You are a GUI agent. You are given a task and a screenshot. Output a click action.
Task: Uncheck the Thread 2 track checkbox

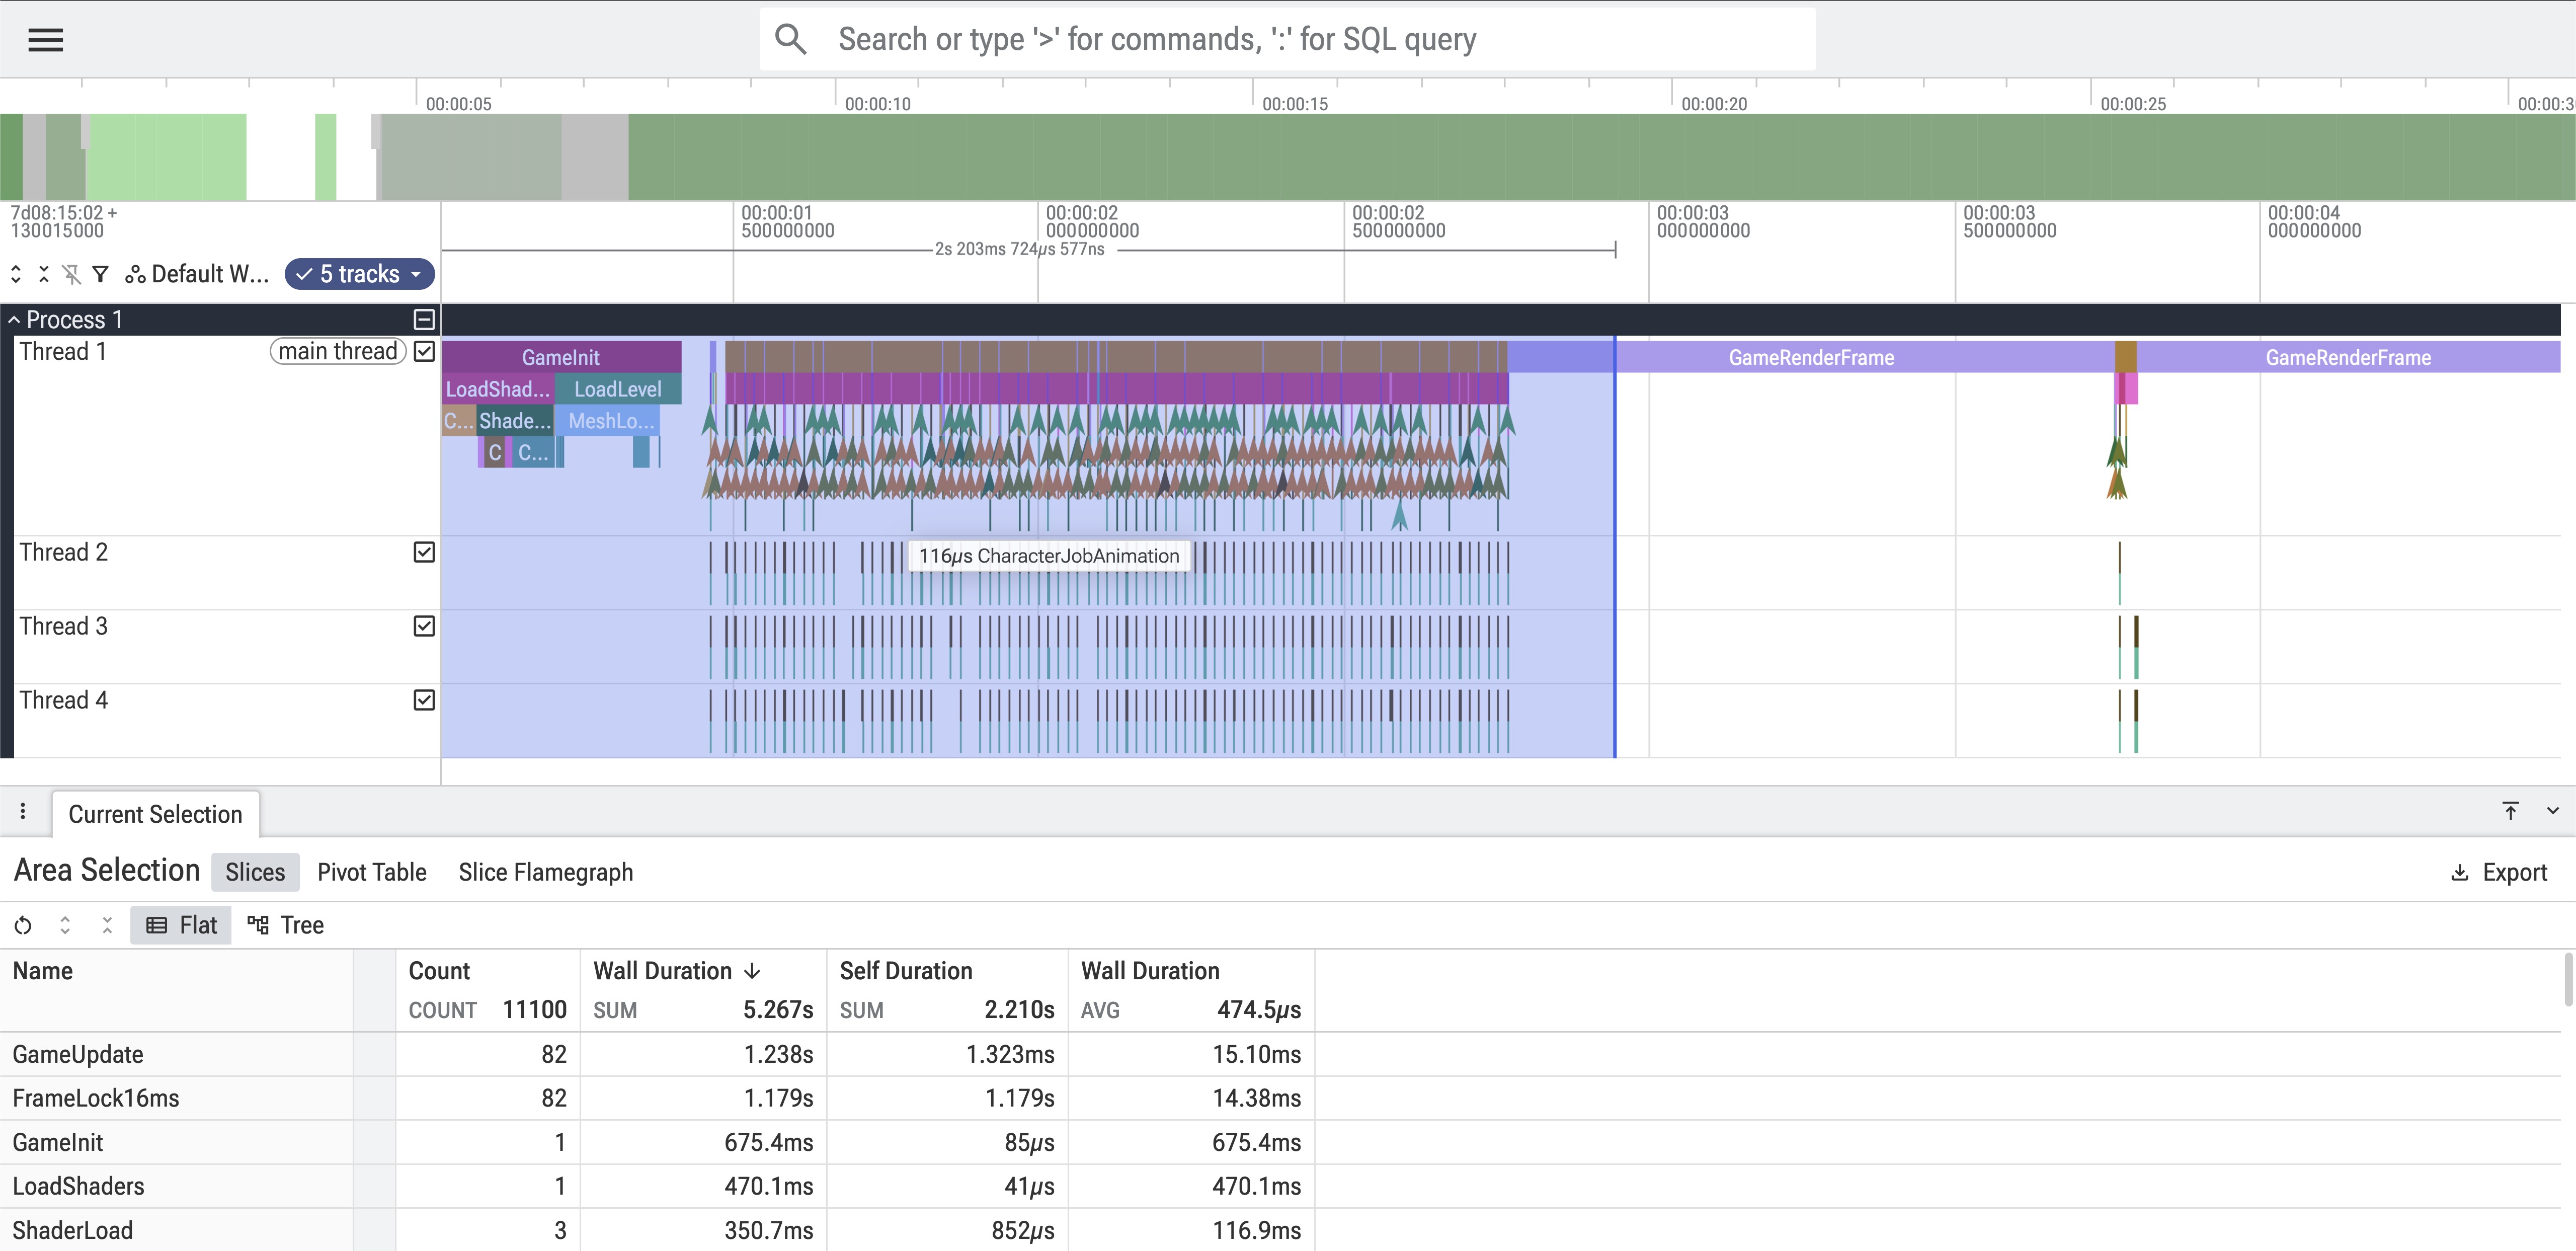pyautogui.click(x=424, y=552)
